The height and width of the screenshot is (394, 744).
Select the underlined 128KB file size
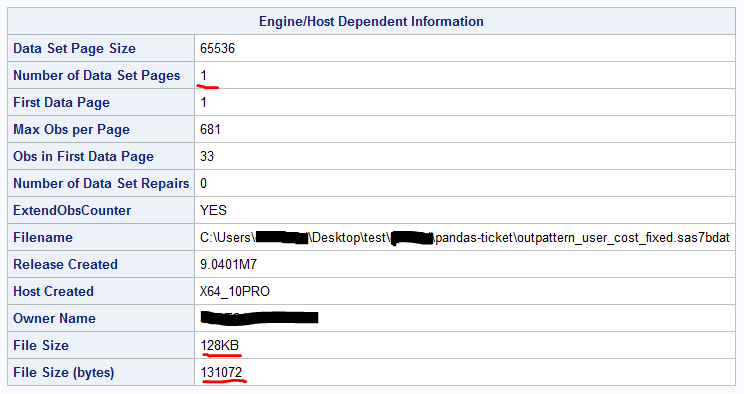click(x=220, y=346)
